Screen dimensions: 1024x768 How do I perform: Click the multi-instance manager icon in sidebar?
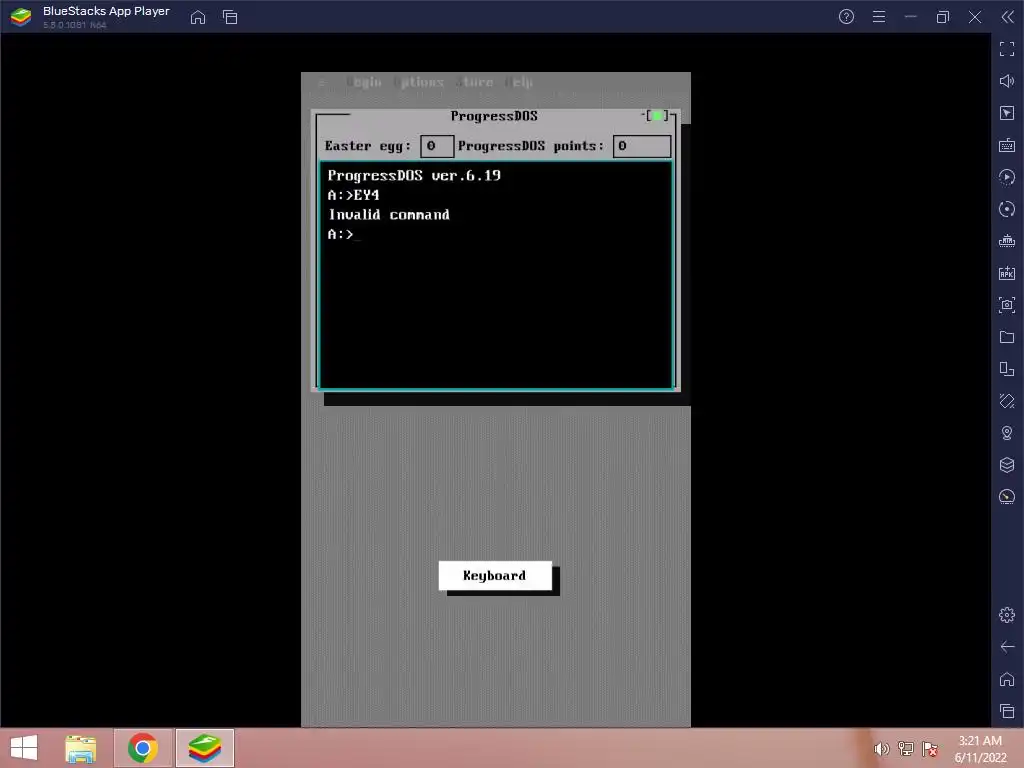click(1007, 369)
